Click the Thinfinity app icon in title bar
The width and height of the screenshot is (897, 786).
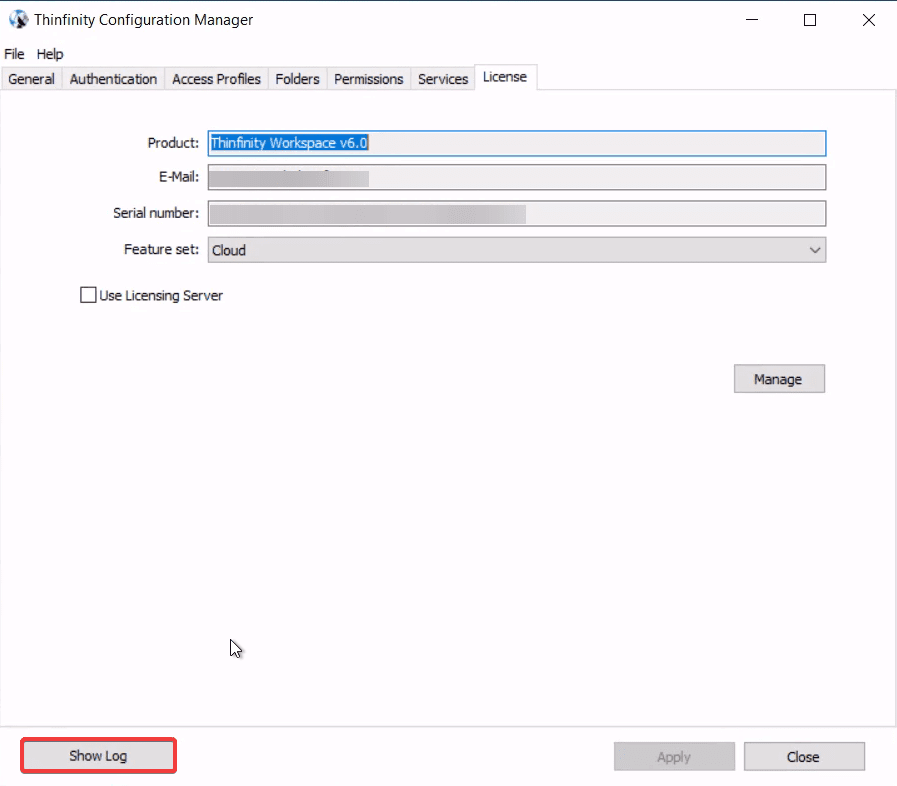pyautogui.click(x=17, y=19)
